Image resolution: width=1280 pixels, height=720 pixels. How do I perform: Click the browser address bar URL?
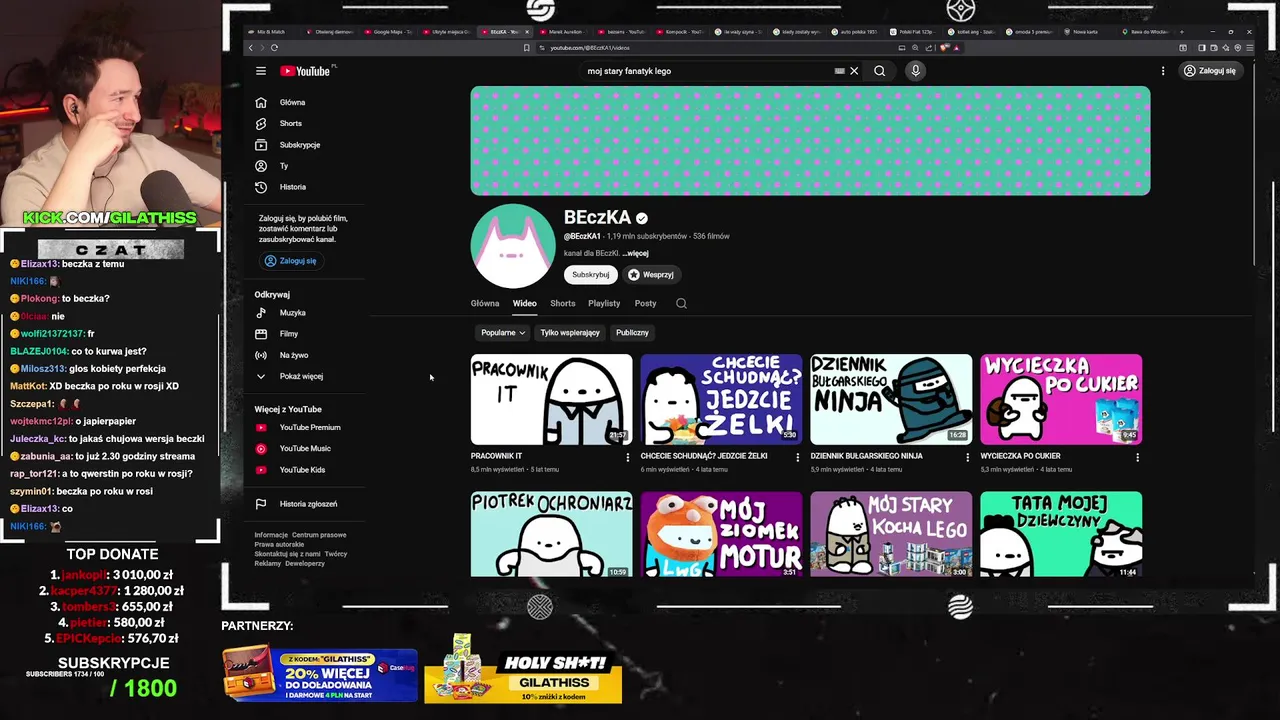tap(589, 47)
